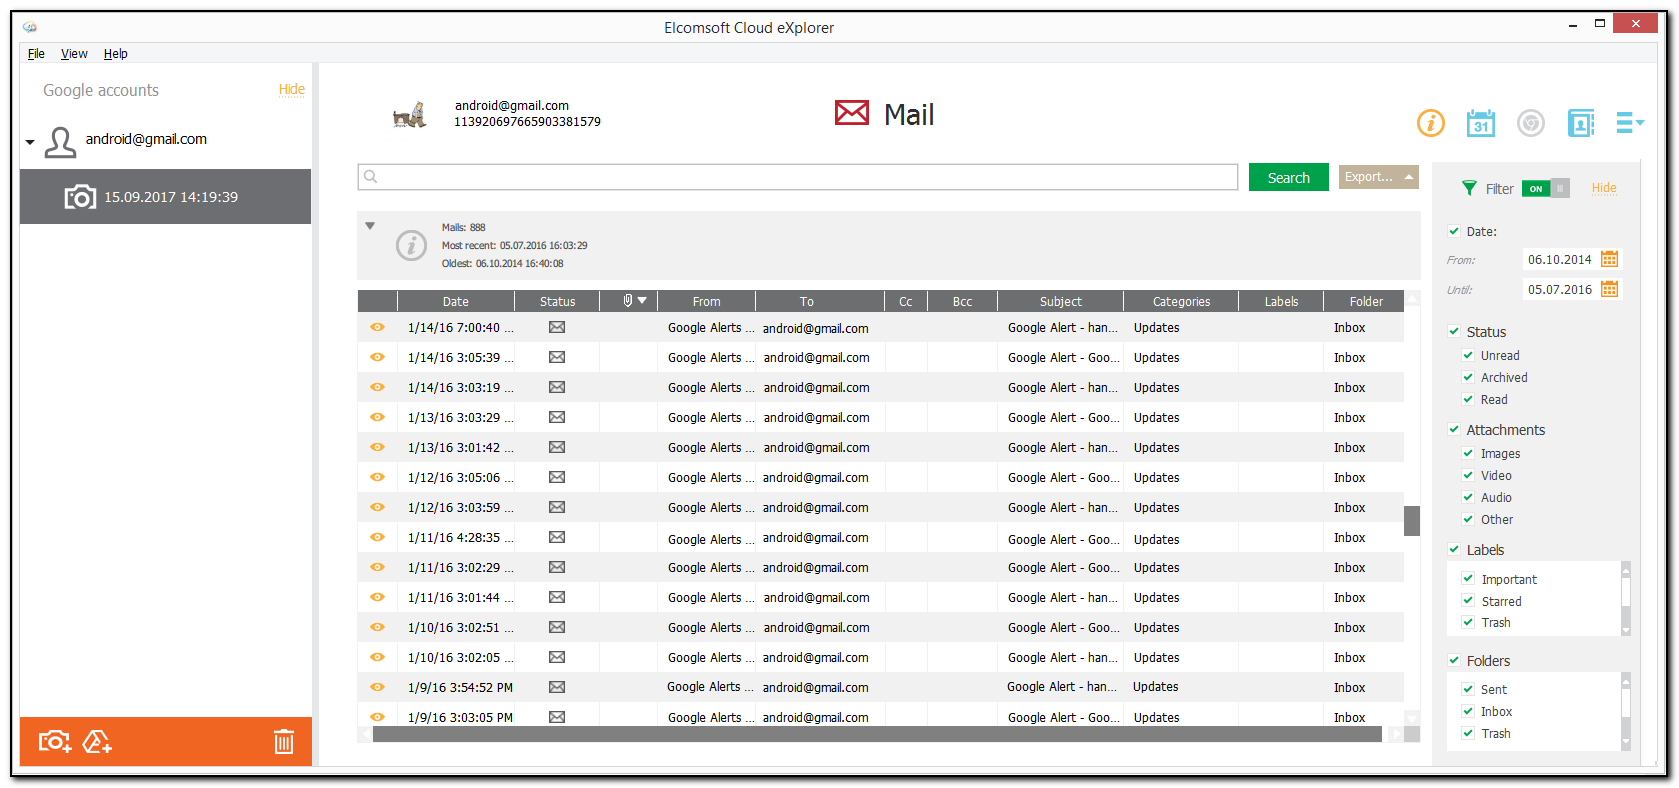
Task: Open the orange account info icon
Action: [x=1430, y=123]
